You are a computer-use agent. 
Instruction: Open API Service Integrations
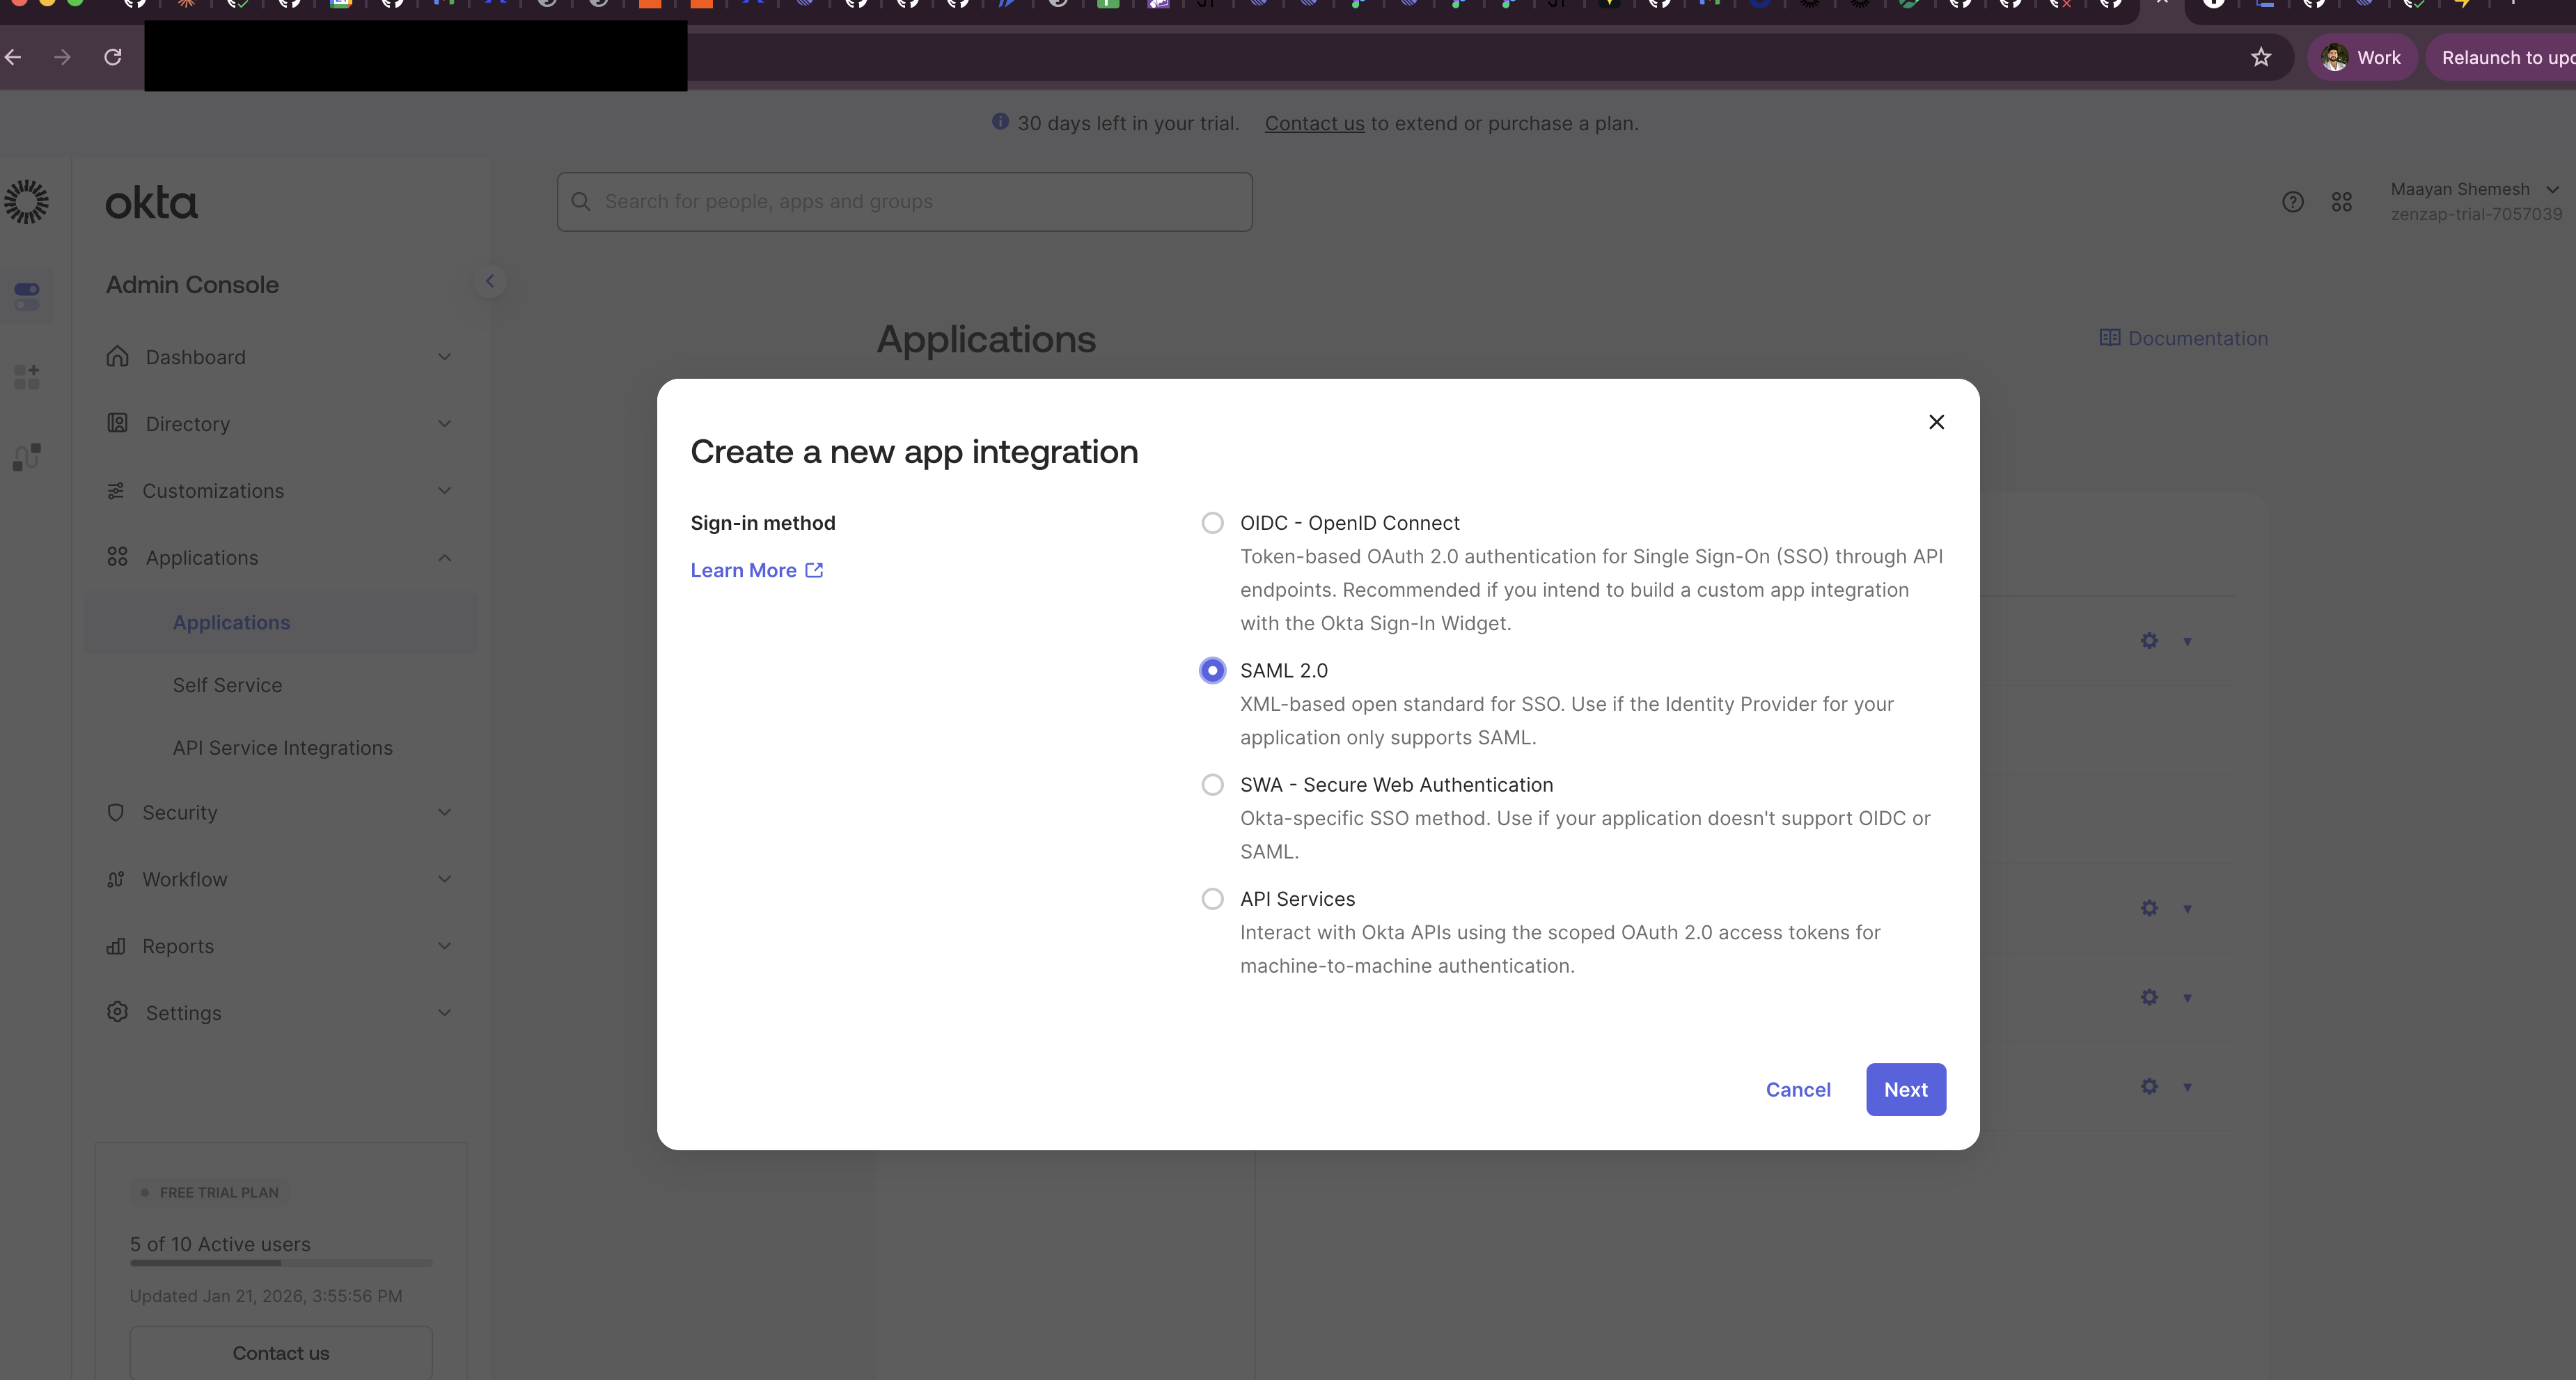pos(281,747)
